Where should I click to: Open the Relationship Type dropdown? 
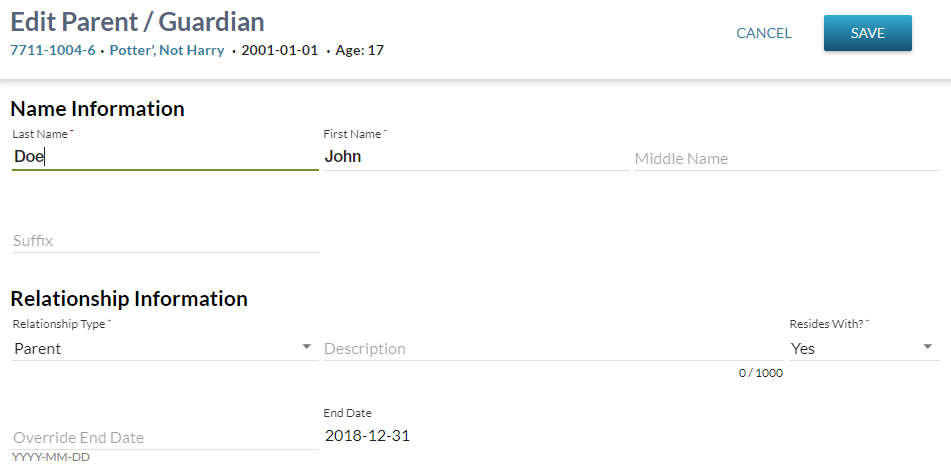pos(165,348)
